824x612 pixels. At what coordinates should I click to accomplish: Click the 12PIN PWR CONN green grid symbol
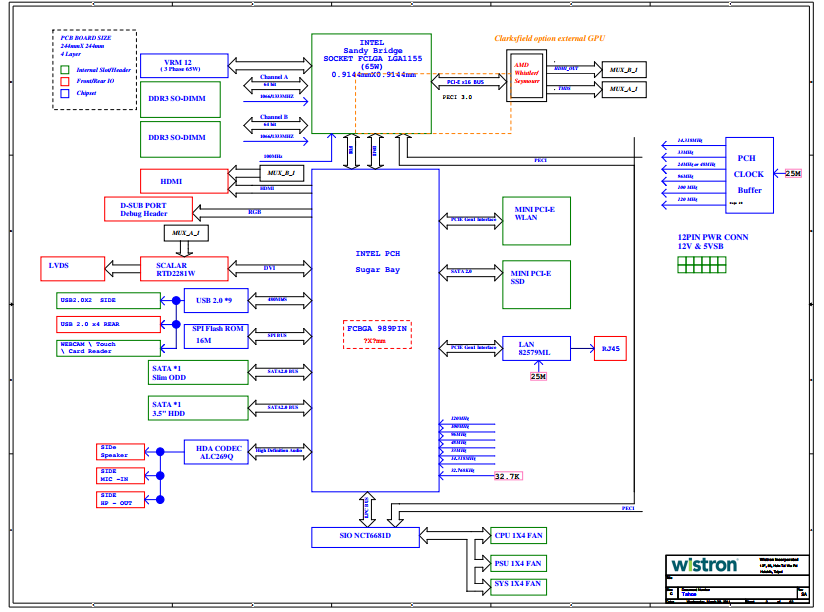pos(701,264)
